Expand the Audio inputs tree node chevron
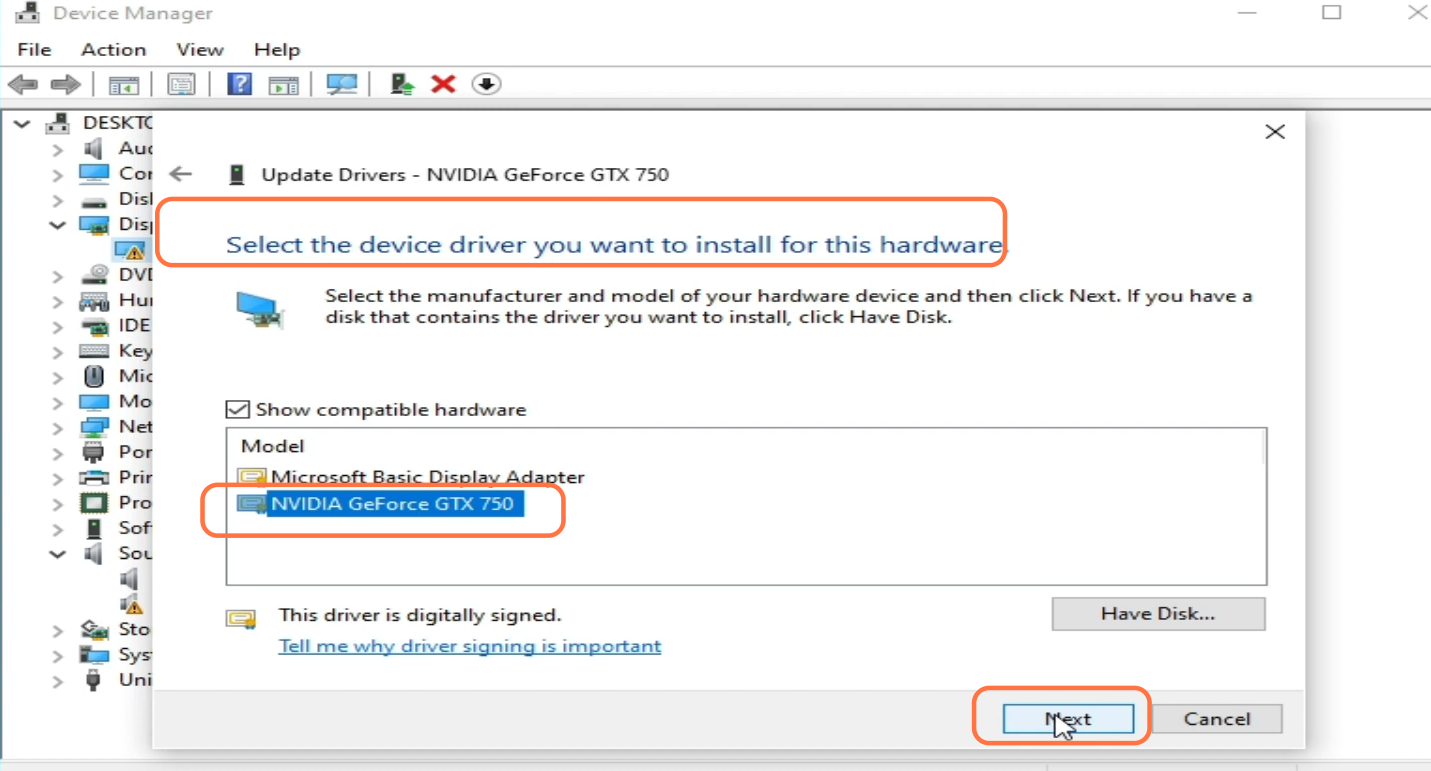 [58, 149]
